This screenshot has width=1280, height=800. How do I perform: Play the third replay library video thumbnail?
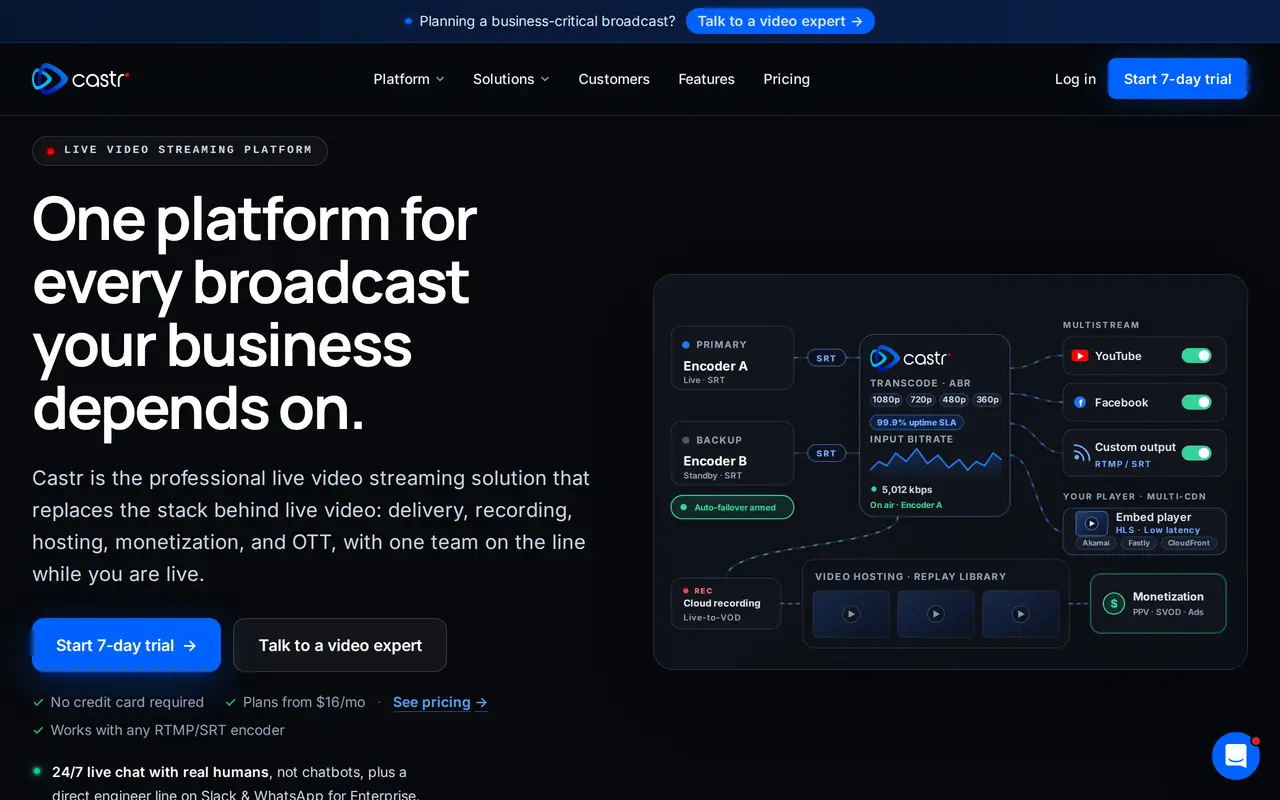1020,614
